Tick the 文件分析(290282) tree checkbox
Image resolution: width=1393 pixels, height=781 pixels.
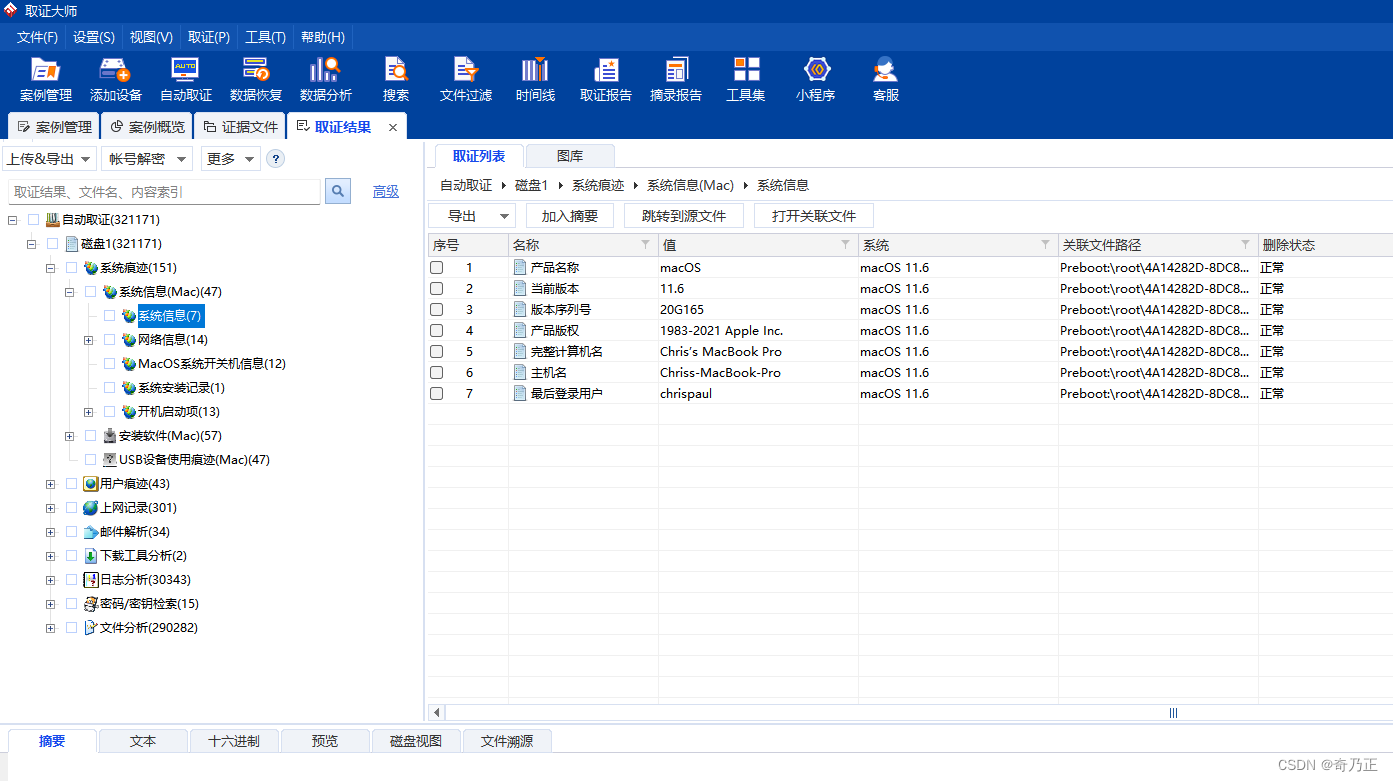[71, 628]
